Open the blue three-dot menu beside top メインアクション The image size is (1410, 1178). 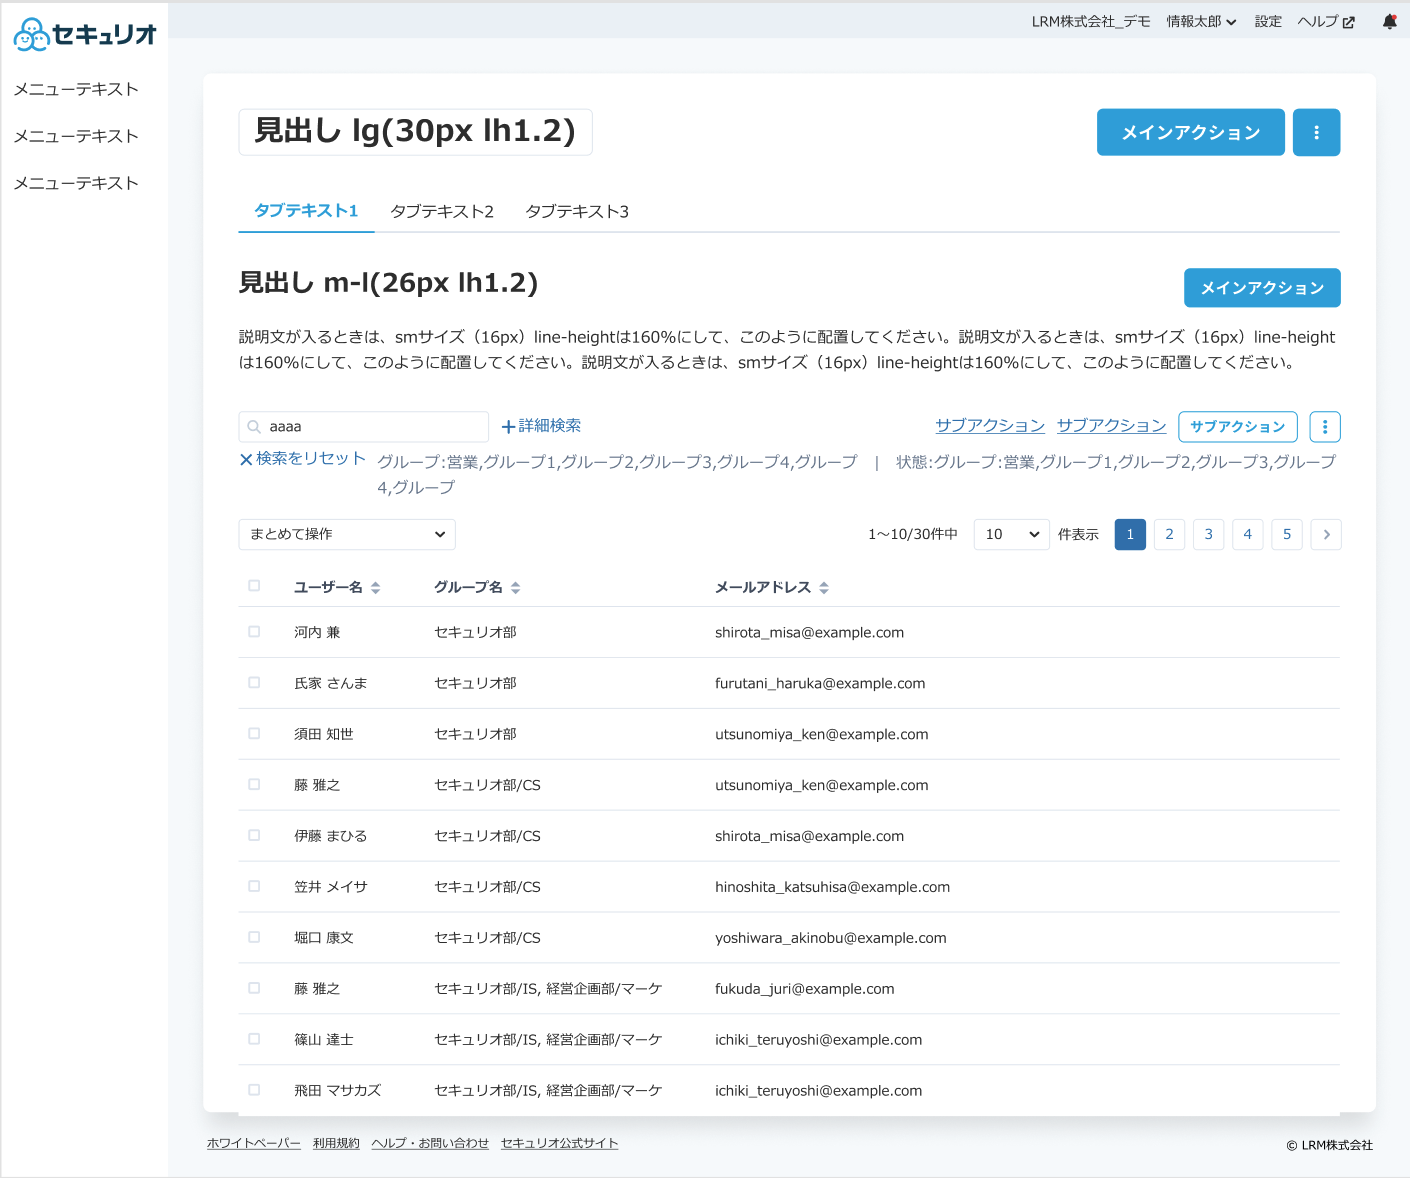1316,132
